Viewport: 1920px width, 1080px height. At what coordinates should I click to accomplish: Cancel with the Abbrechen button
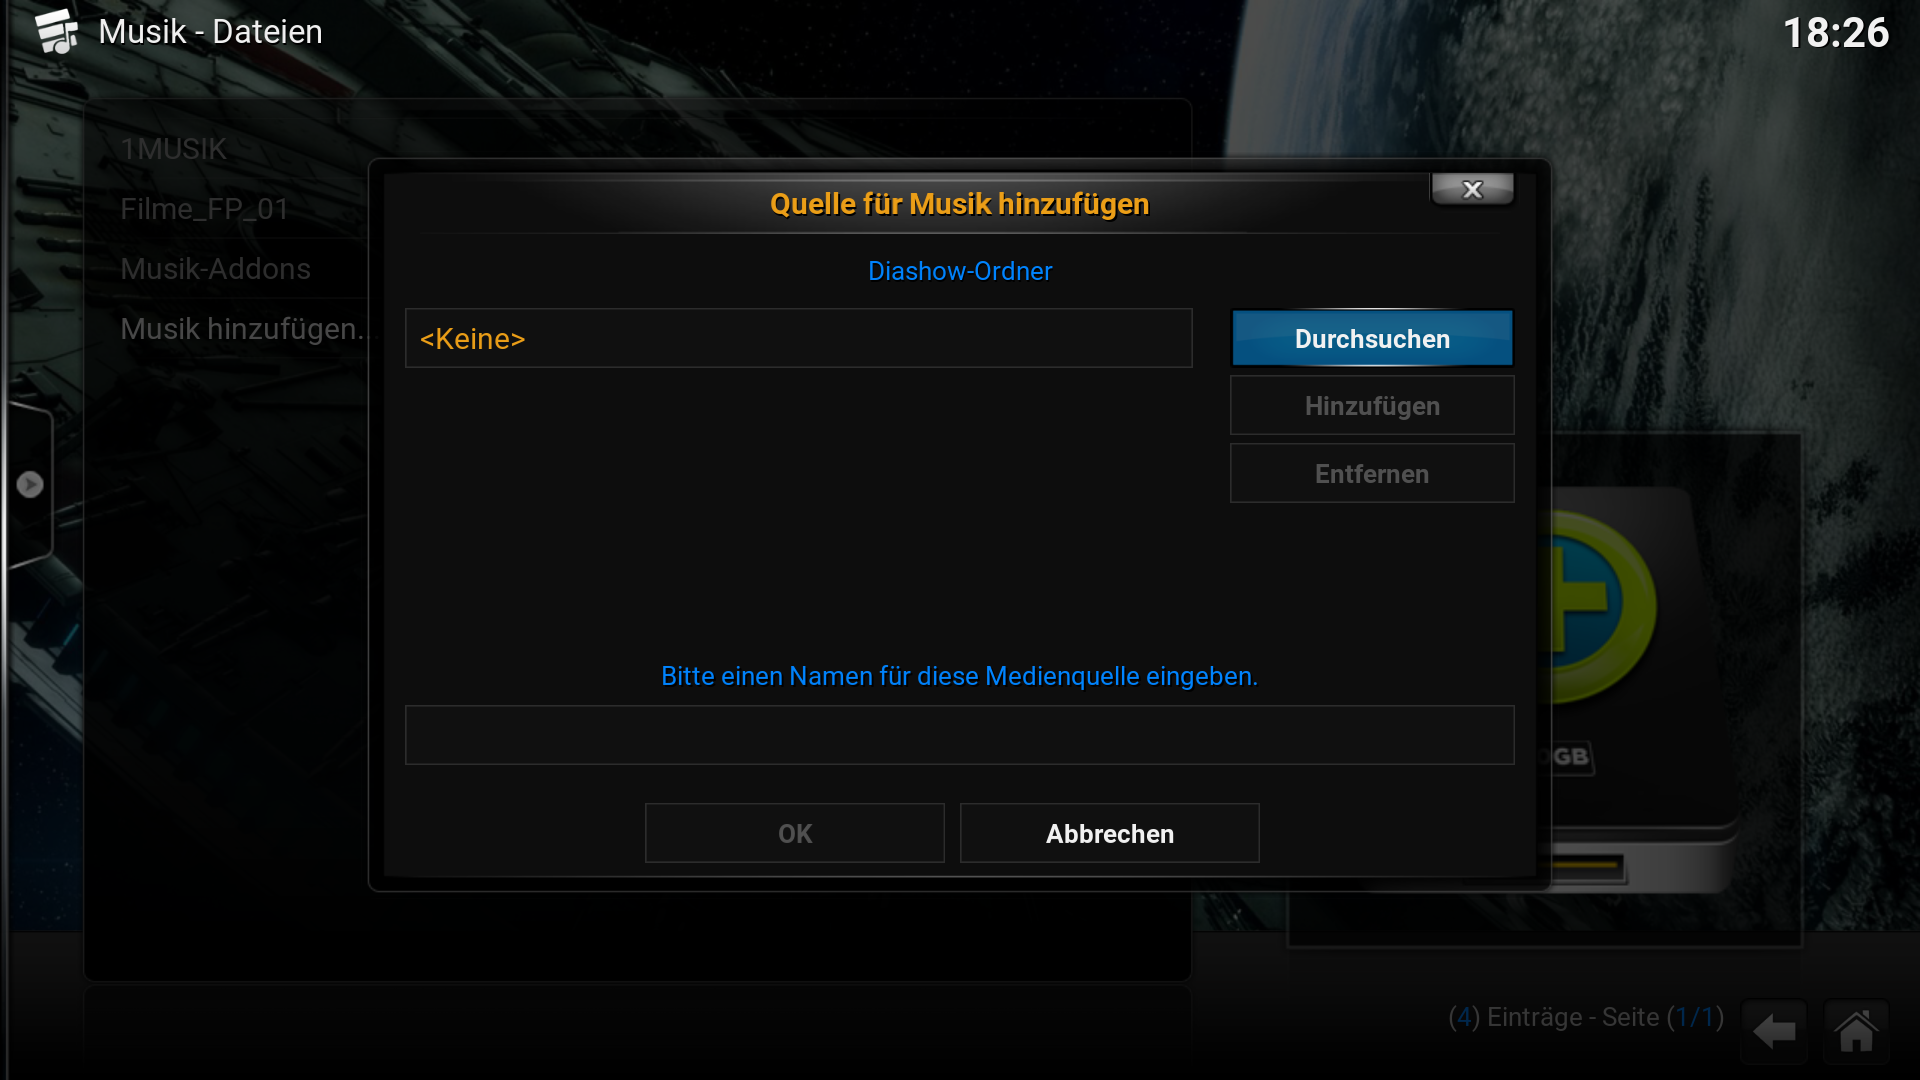(1110, 833)
